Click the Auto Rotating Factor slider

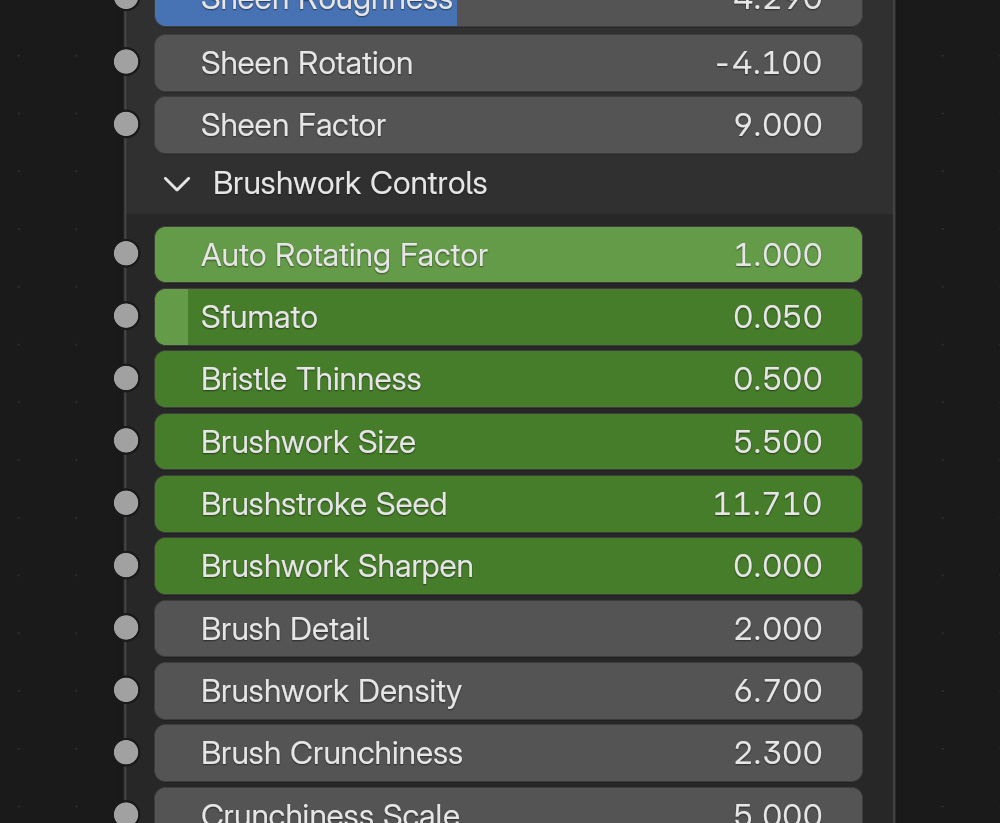pyautogui.click(x=508, y=255)
